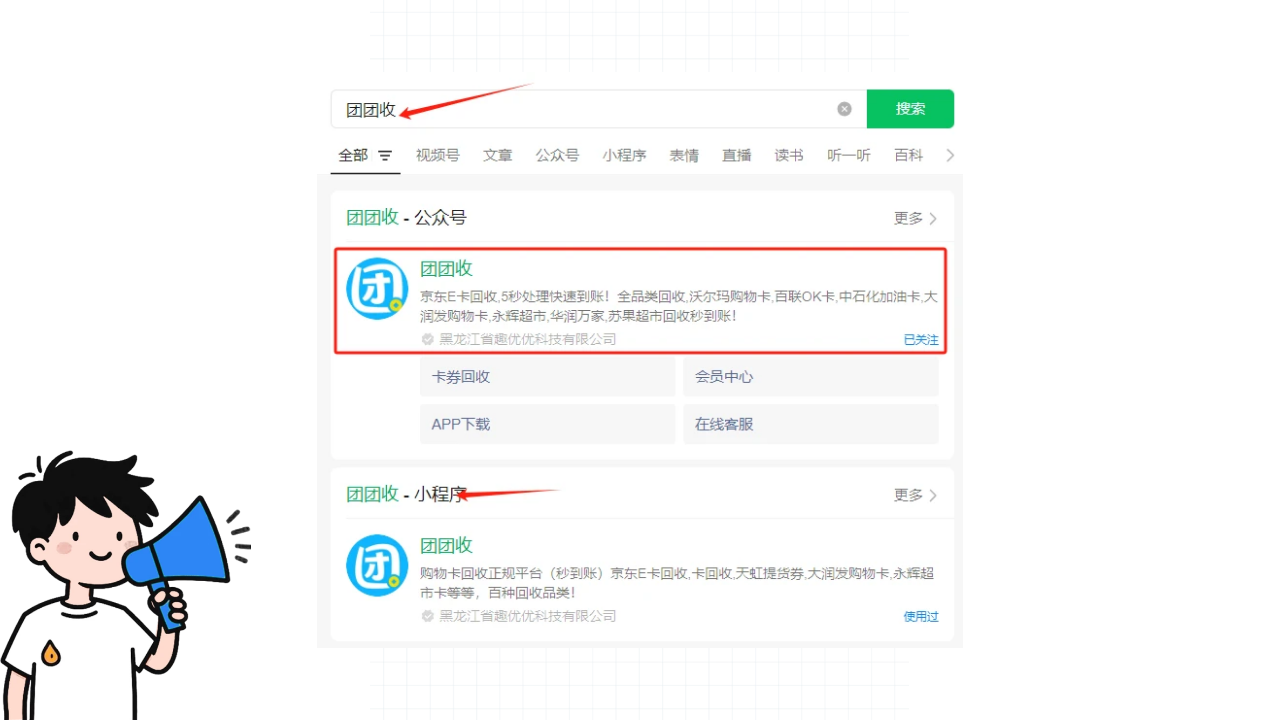This screenshot has height=720, width=1280.
Task: Open the 团团收 小程序 title link
Action: click(446, 545)
